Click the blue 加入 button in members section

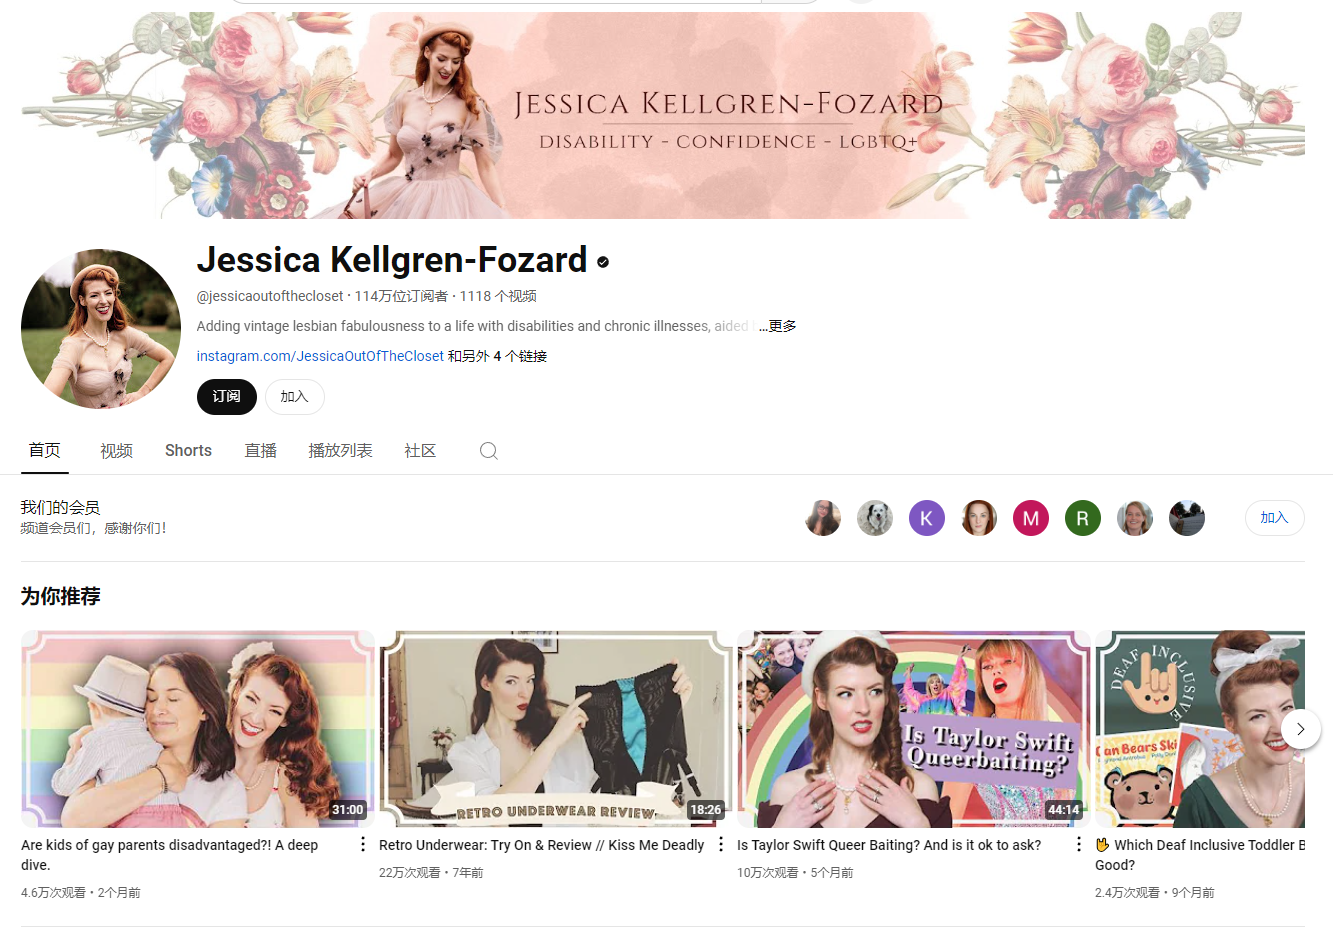pyautogui.click(x=1275, y=518)
